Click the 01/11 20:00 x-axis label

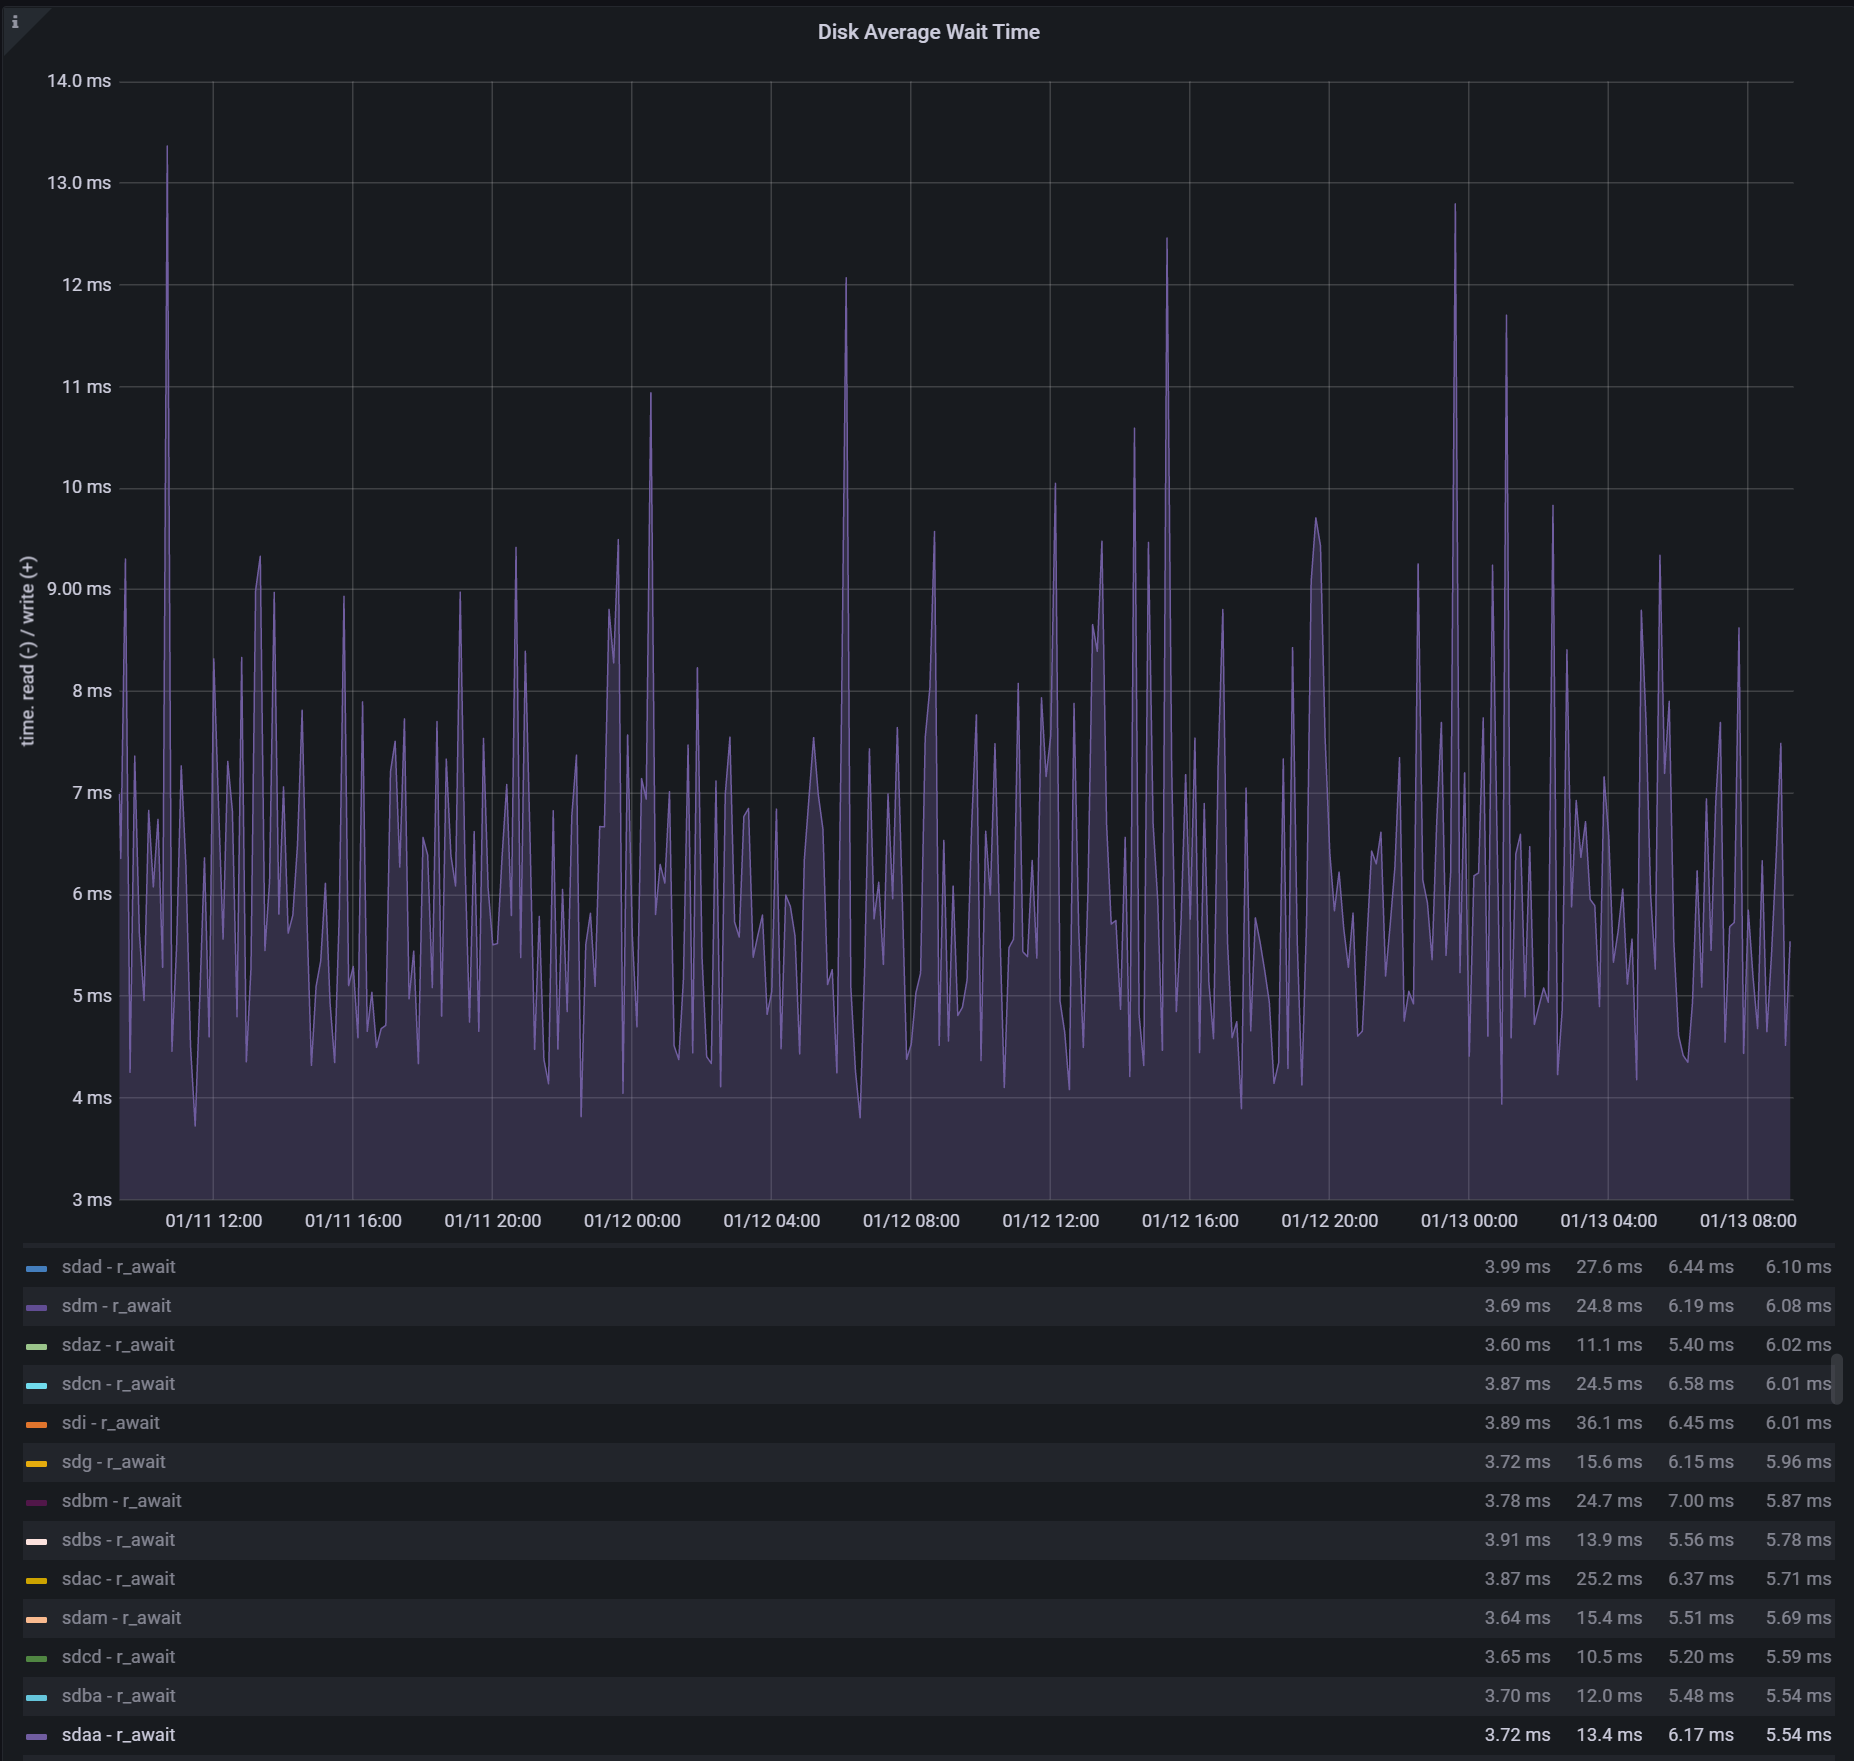[493, 1221]
